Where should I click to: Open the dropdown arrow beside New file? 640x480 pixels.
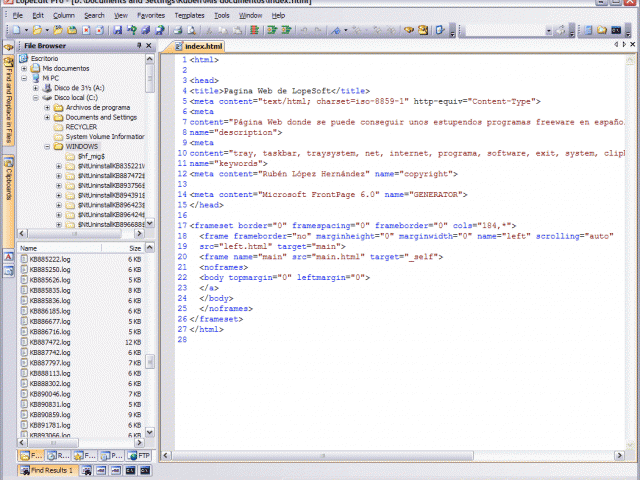[27, 30]
